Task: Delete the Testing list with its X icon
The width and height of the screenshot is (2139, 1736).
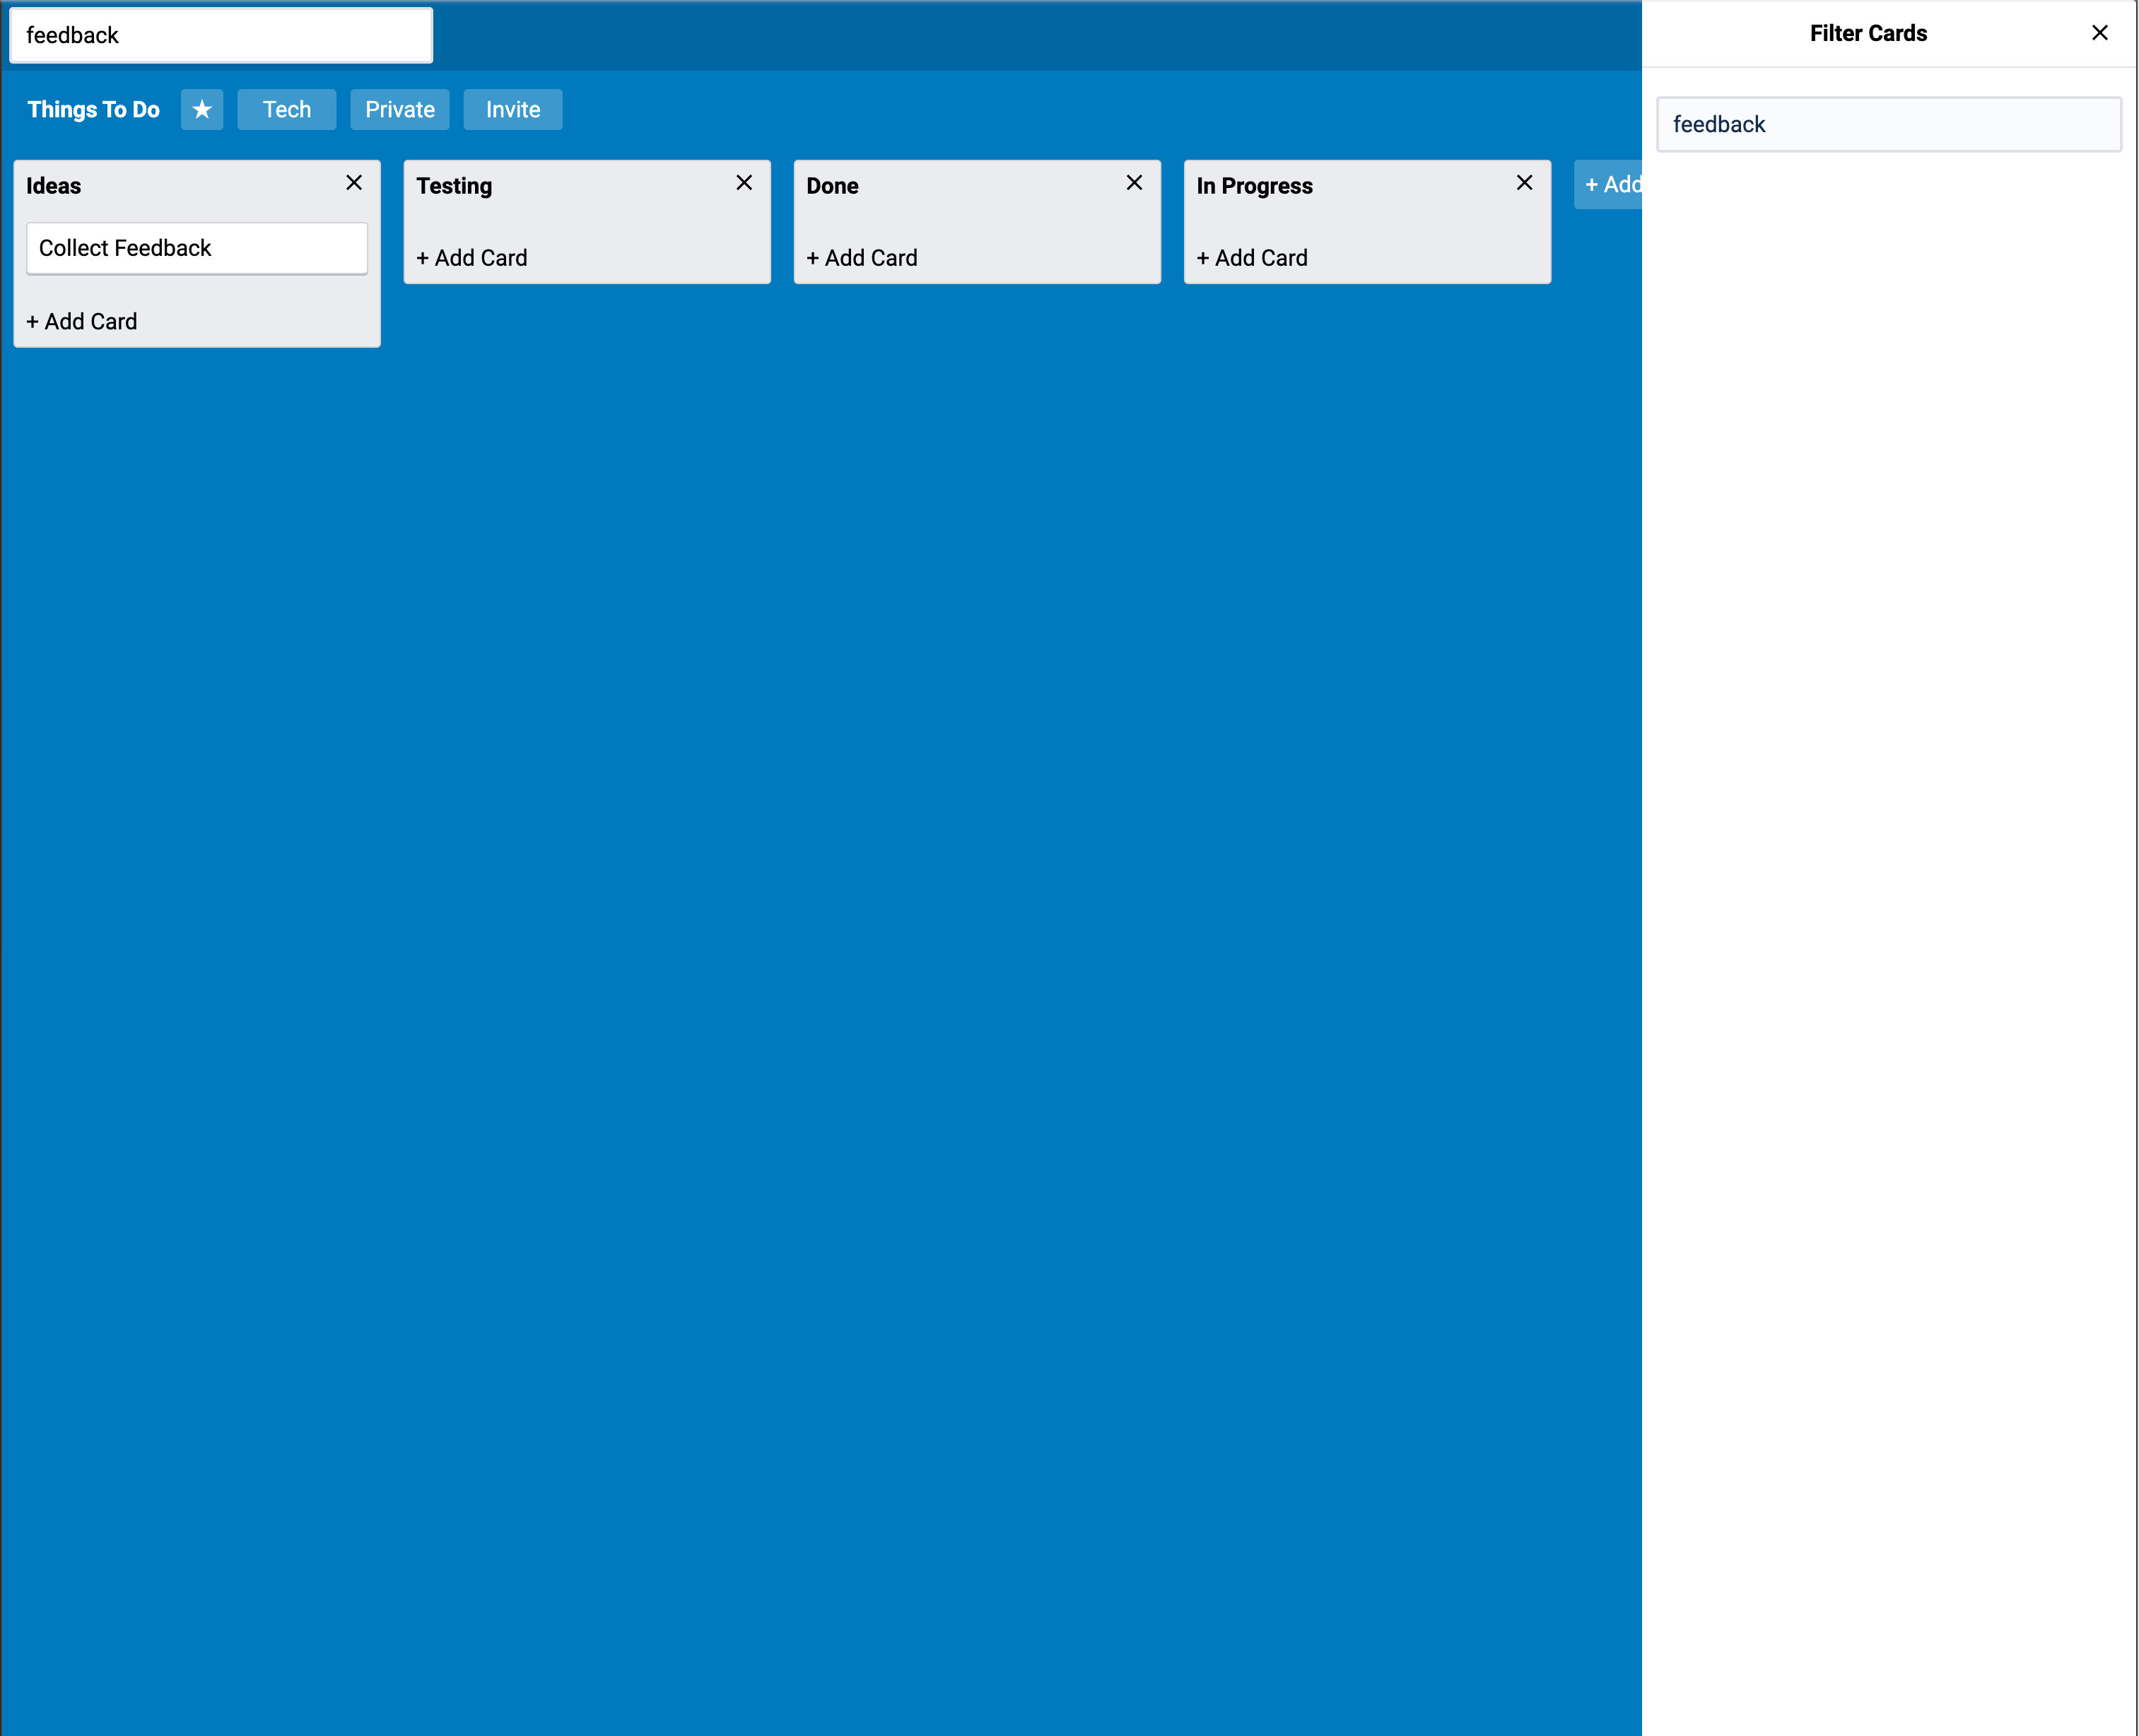Action: [744, 183]
